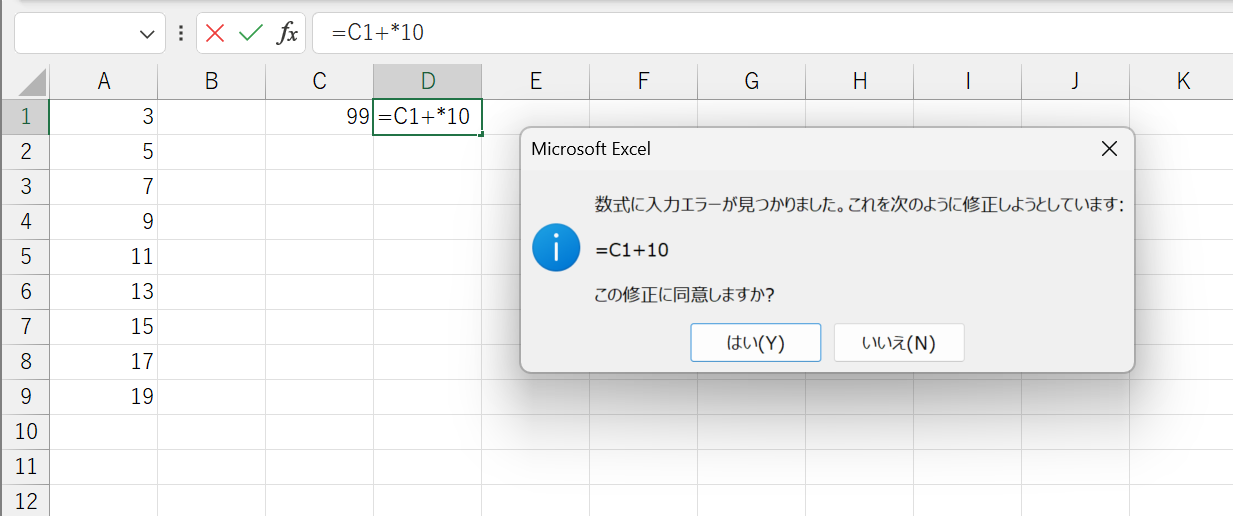
Task: Close the Microsoft Excel dialog with X
Action: (x=1108, y=149)
